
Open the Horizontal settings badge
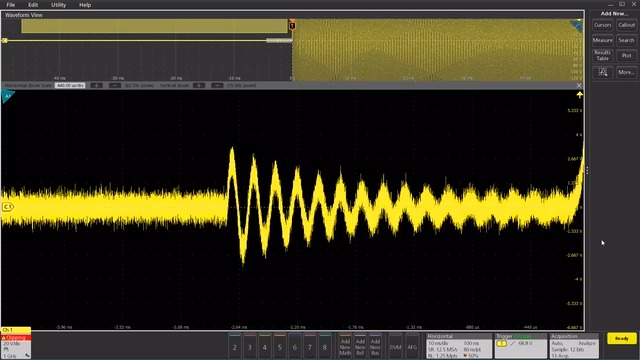pyautogui.click(x=459, y=346)
